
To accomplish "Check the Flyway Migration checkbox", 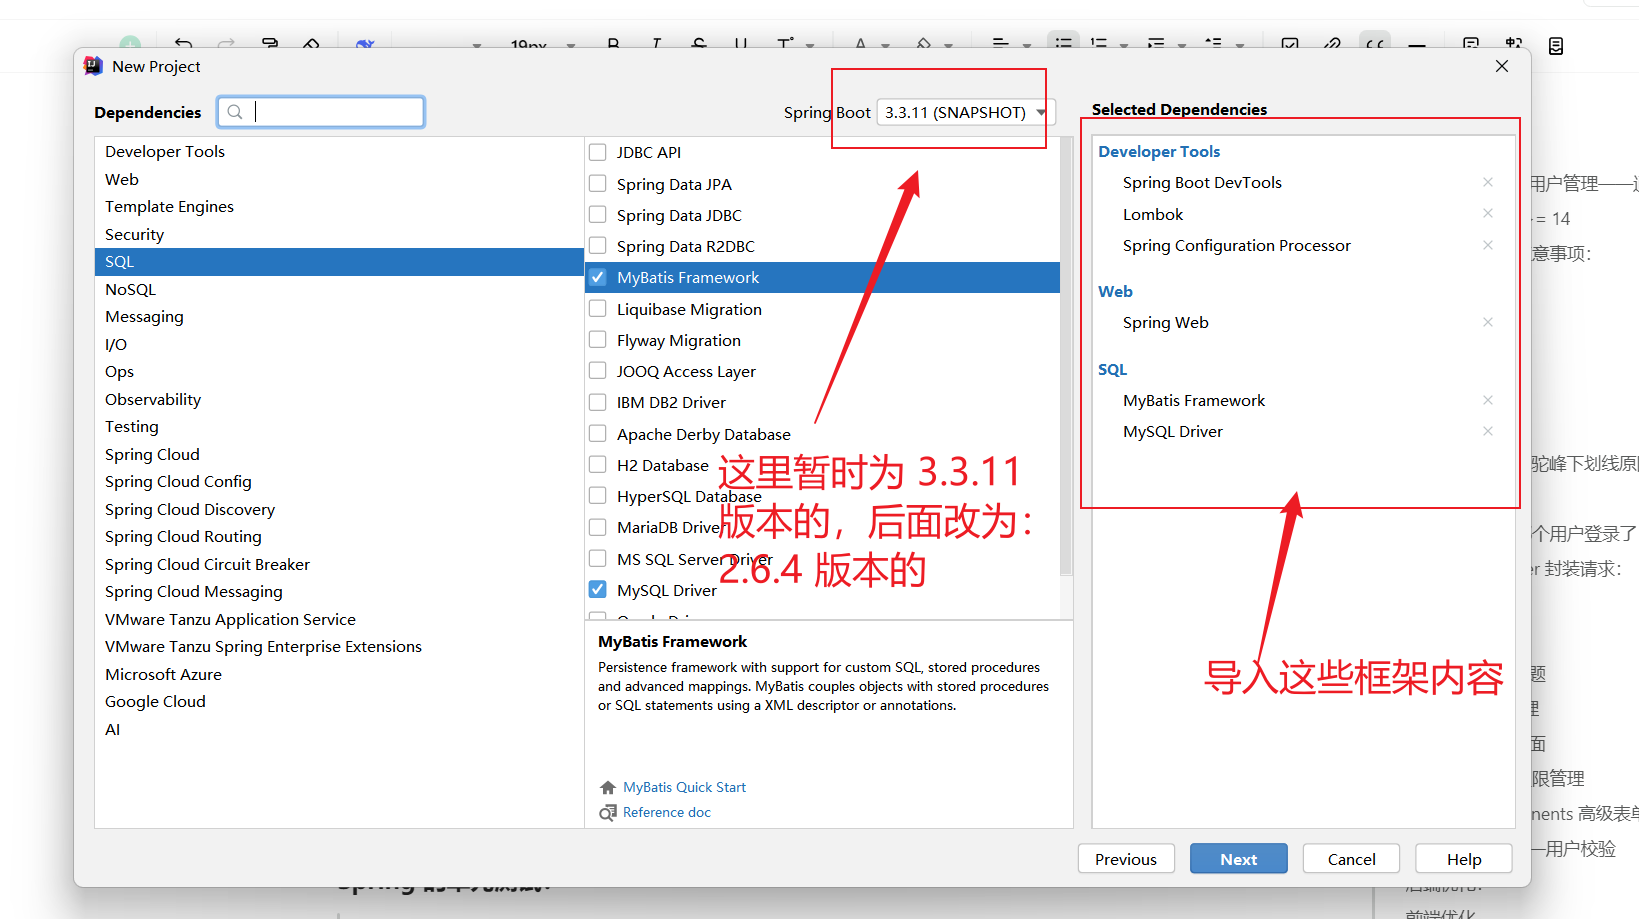I will 598,340.
